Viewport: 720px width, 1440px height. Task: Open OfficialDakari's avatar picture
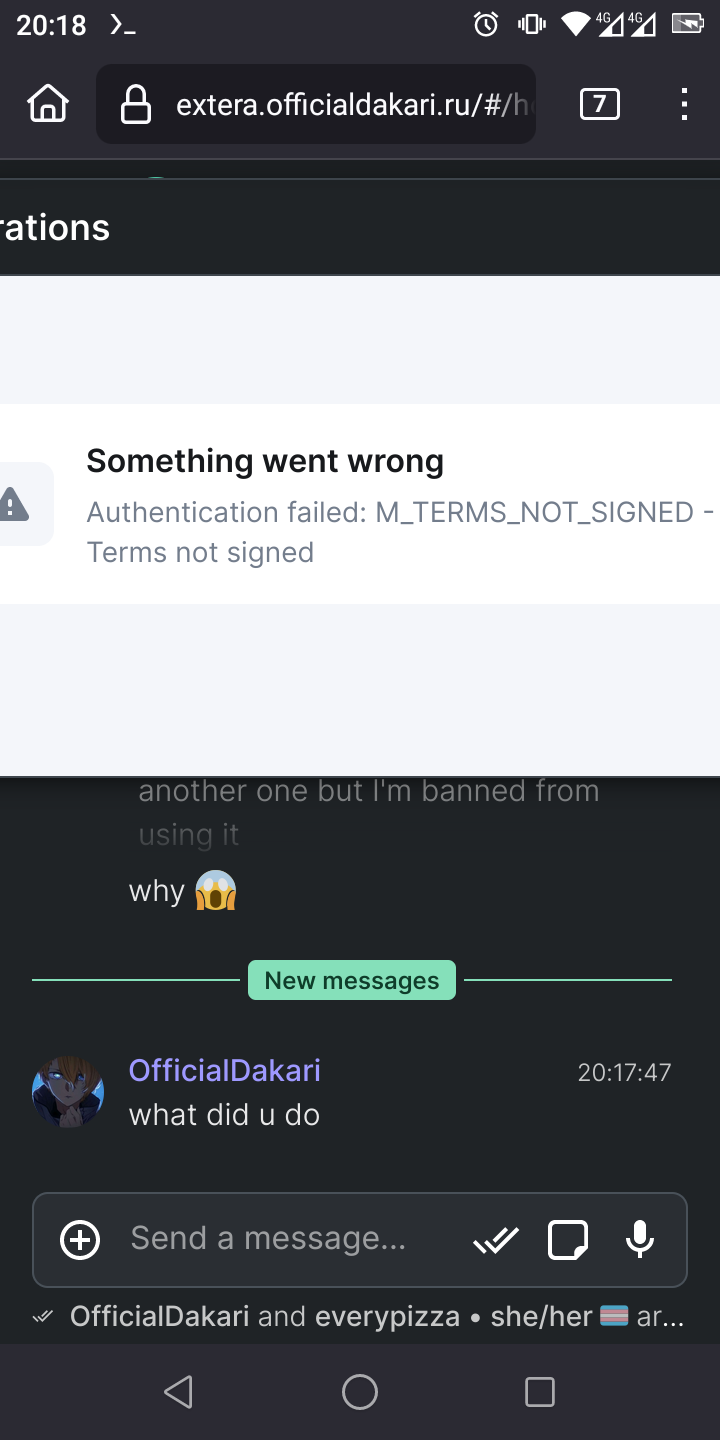(68, 1092)
